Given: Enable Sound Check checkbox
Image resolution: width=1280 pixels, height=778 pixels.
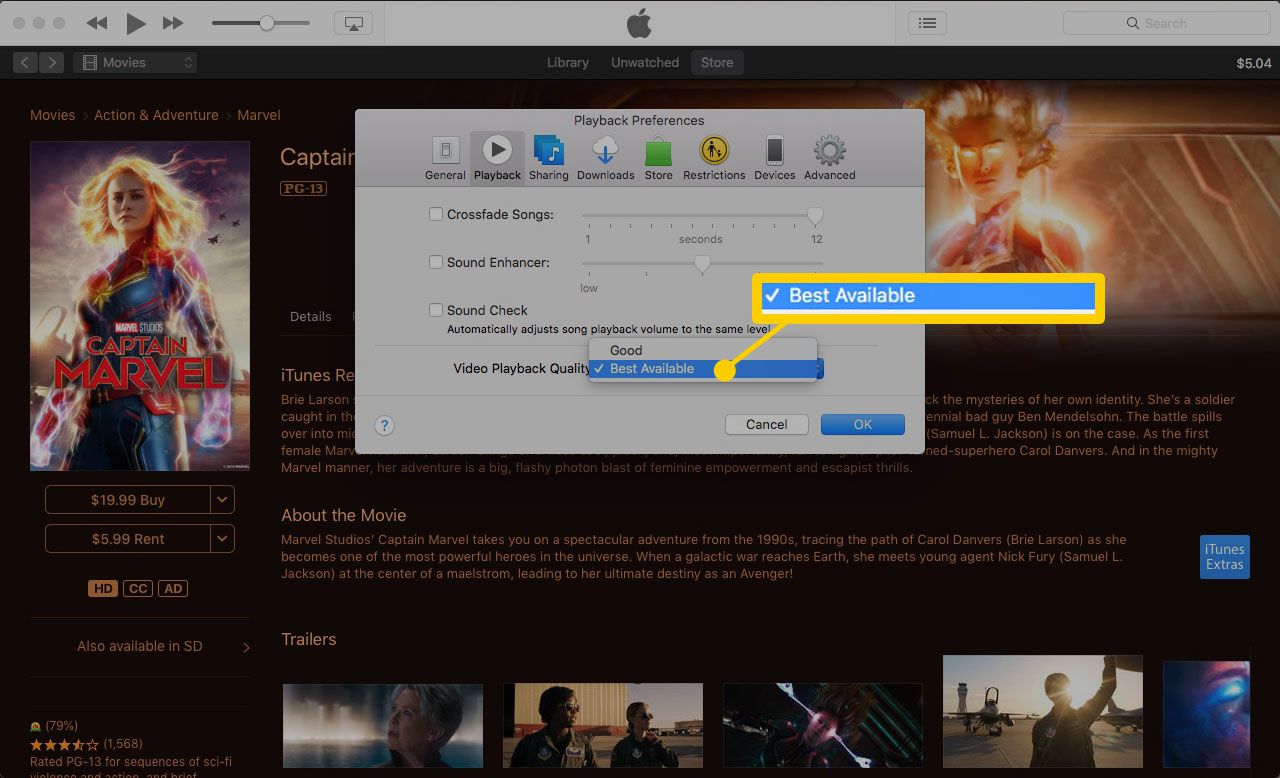Looking at the screenshot, I should tap(436, 310).
